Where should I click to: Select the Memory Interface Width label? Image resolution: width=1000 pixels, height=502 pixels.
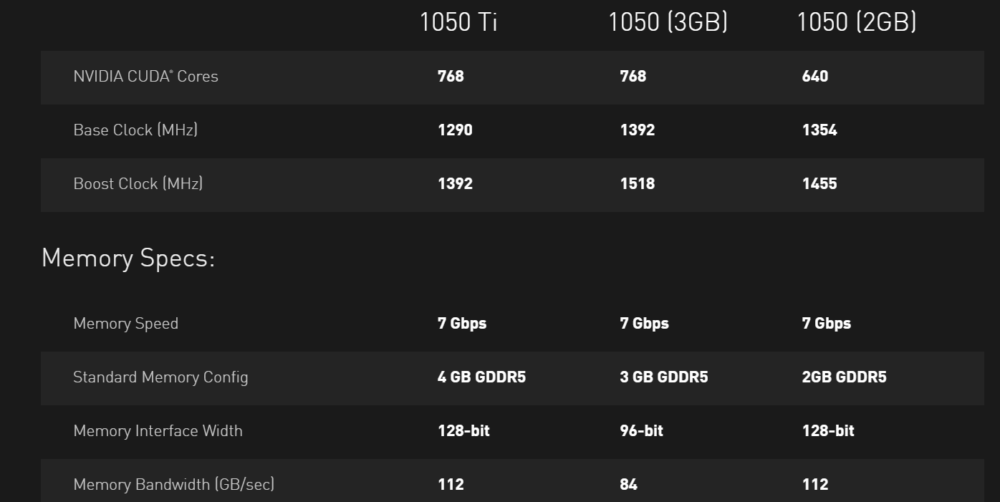[x=158, y=431]
